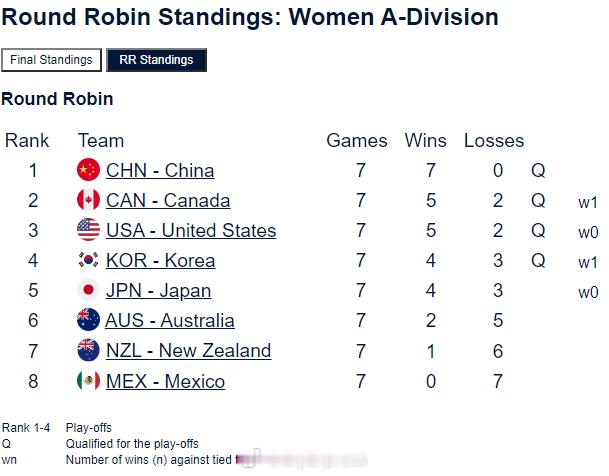Switch to the Final Standings tab
This screenshot has height=476, width=609.
51,60
